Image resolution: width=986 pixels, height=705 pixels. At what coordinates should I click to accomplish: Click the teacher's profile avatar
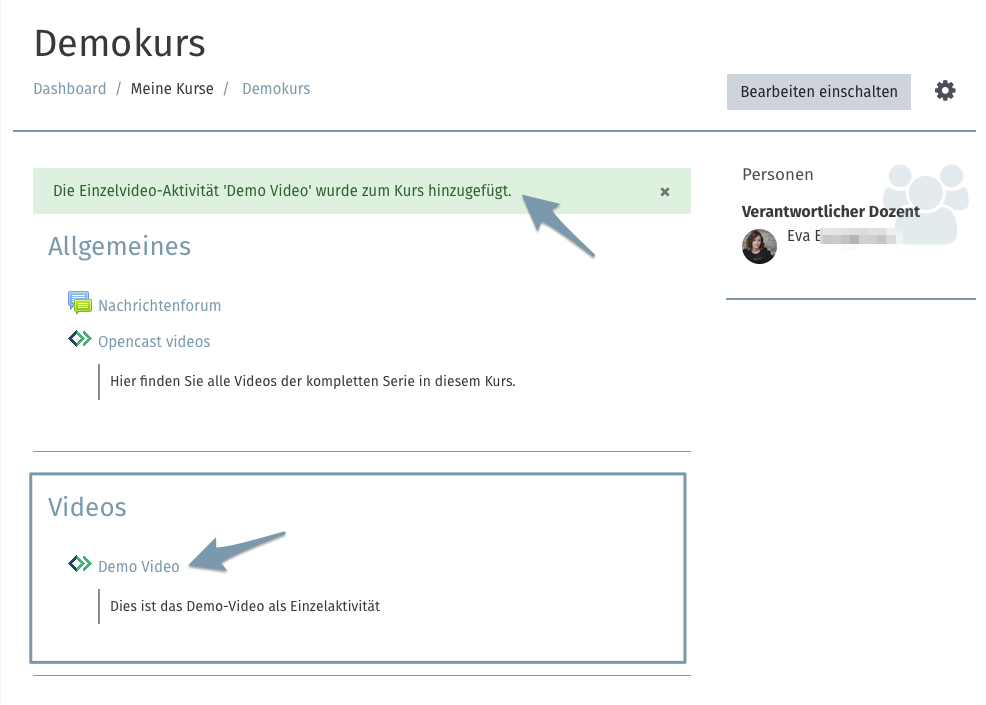coord(759,246)
